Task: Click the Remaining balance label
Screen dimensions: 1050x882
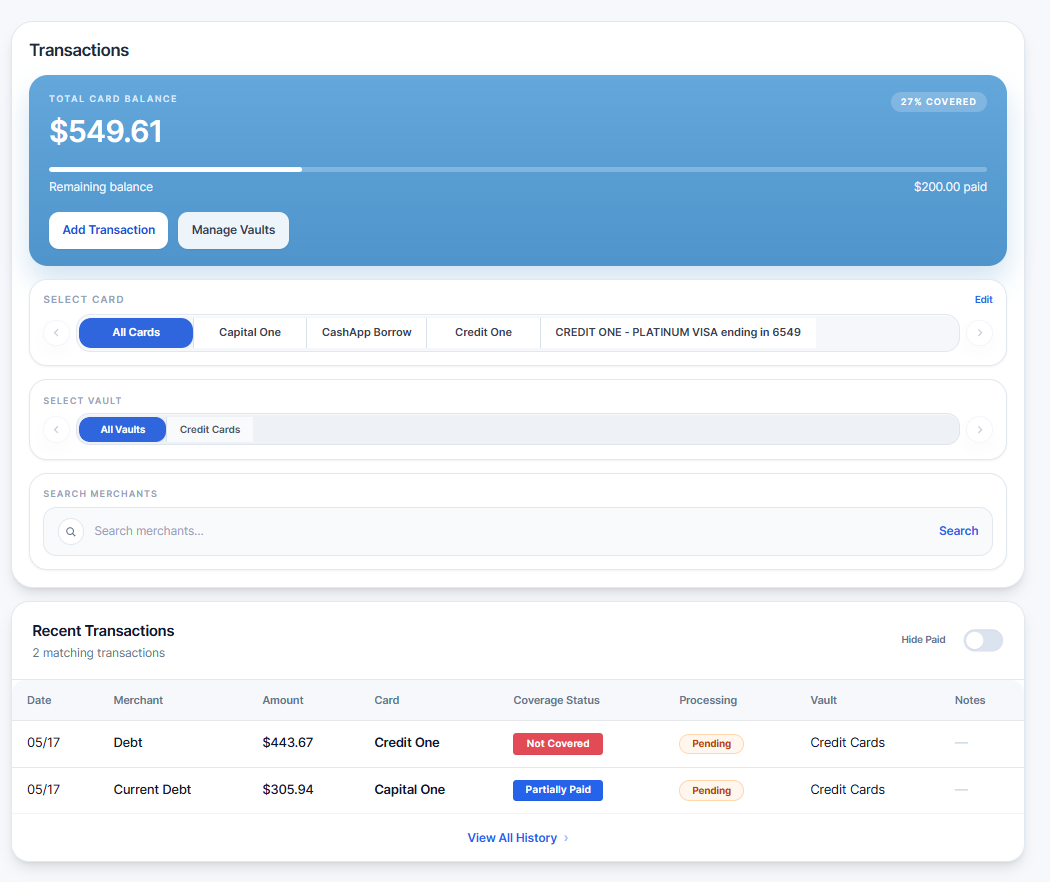Action: 100,187
